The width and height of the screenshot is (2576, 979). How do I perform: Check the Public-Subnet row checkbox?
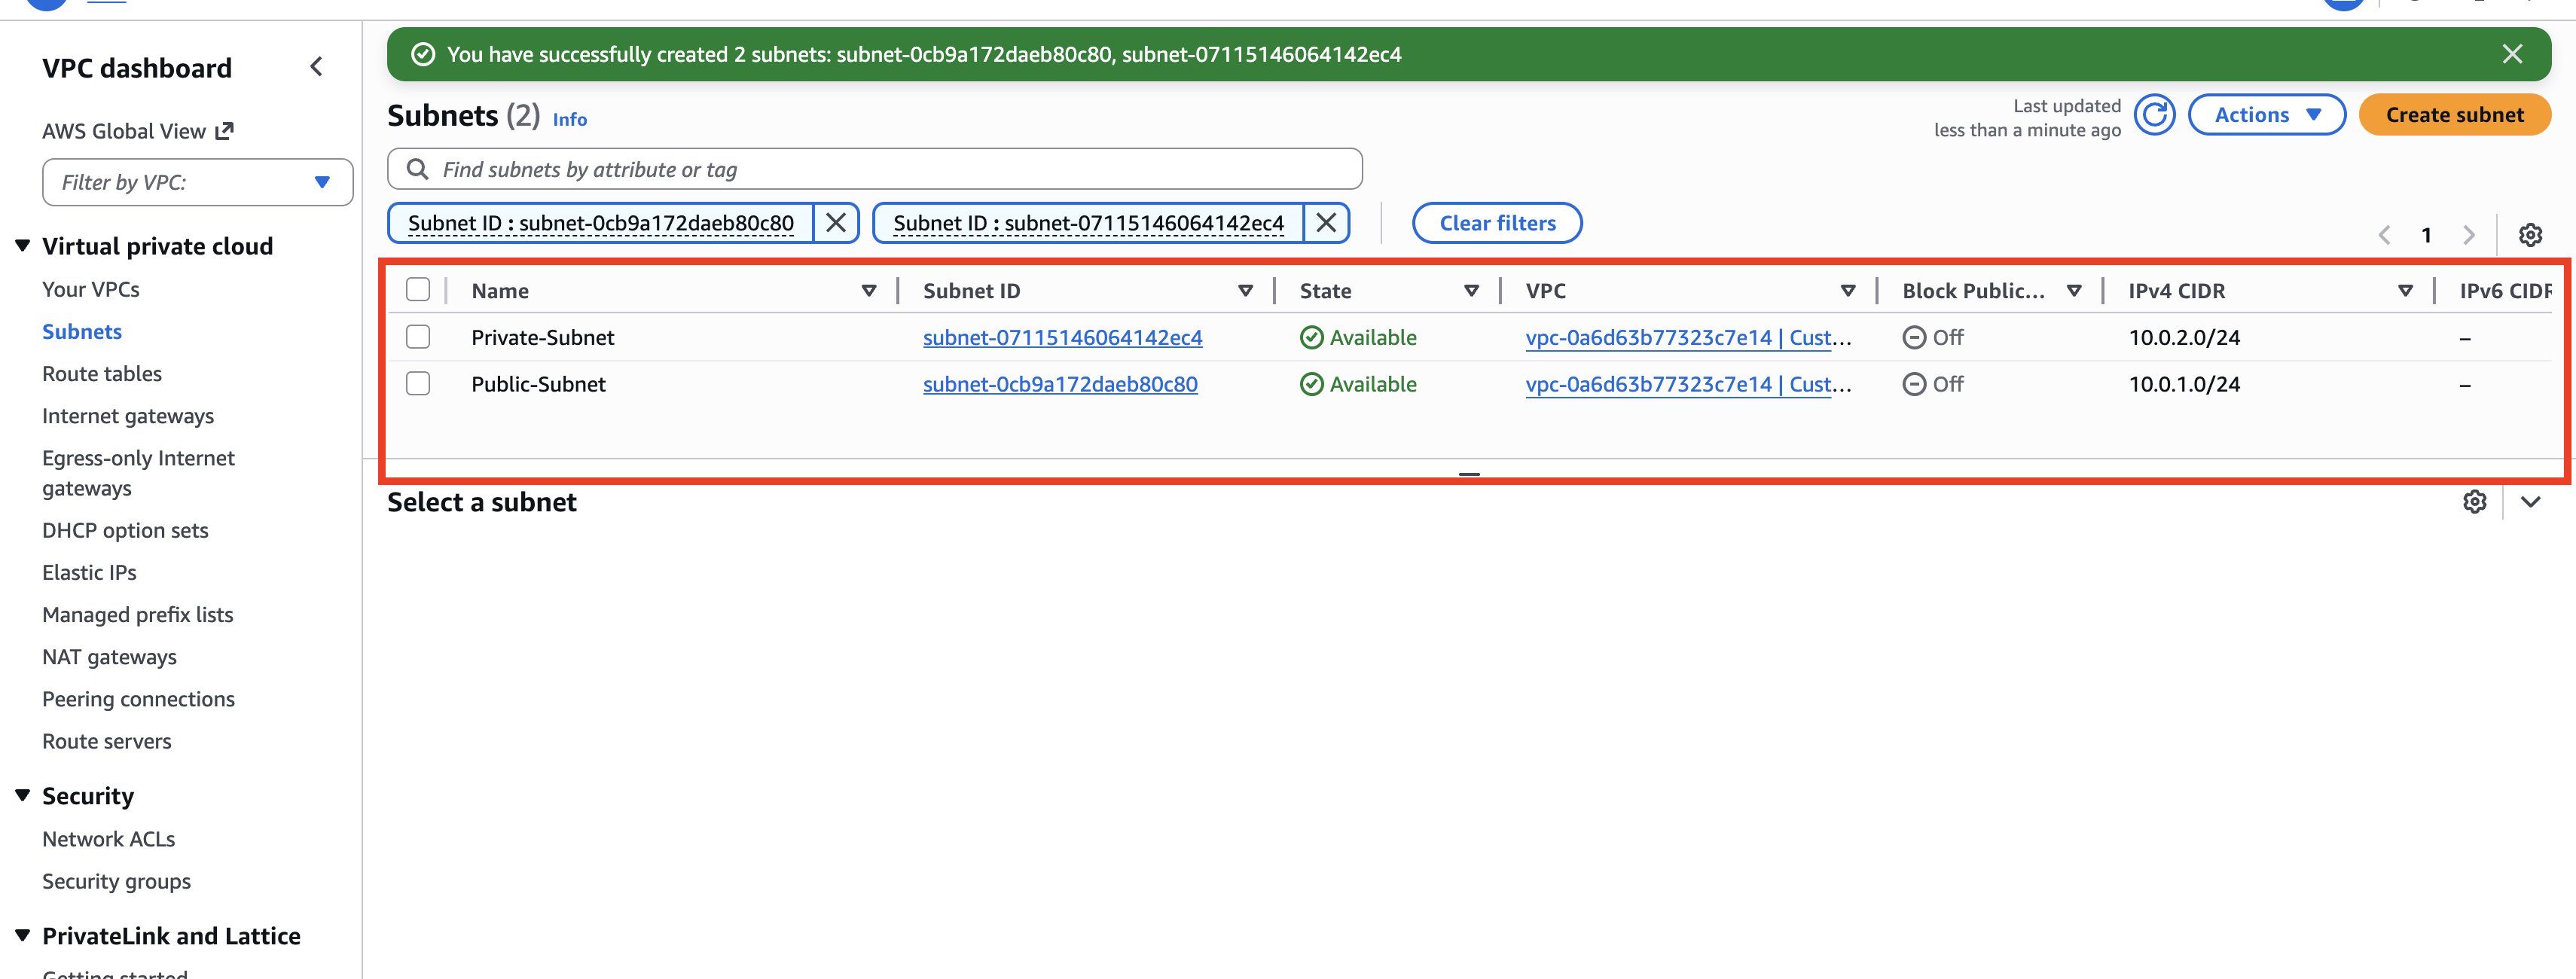[x=418, y=384]
